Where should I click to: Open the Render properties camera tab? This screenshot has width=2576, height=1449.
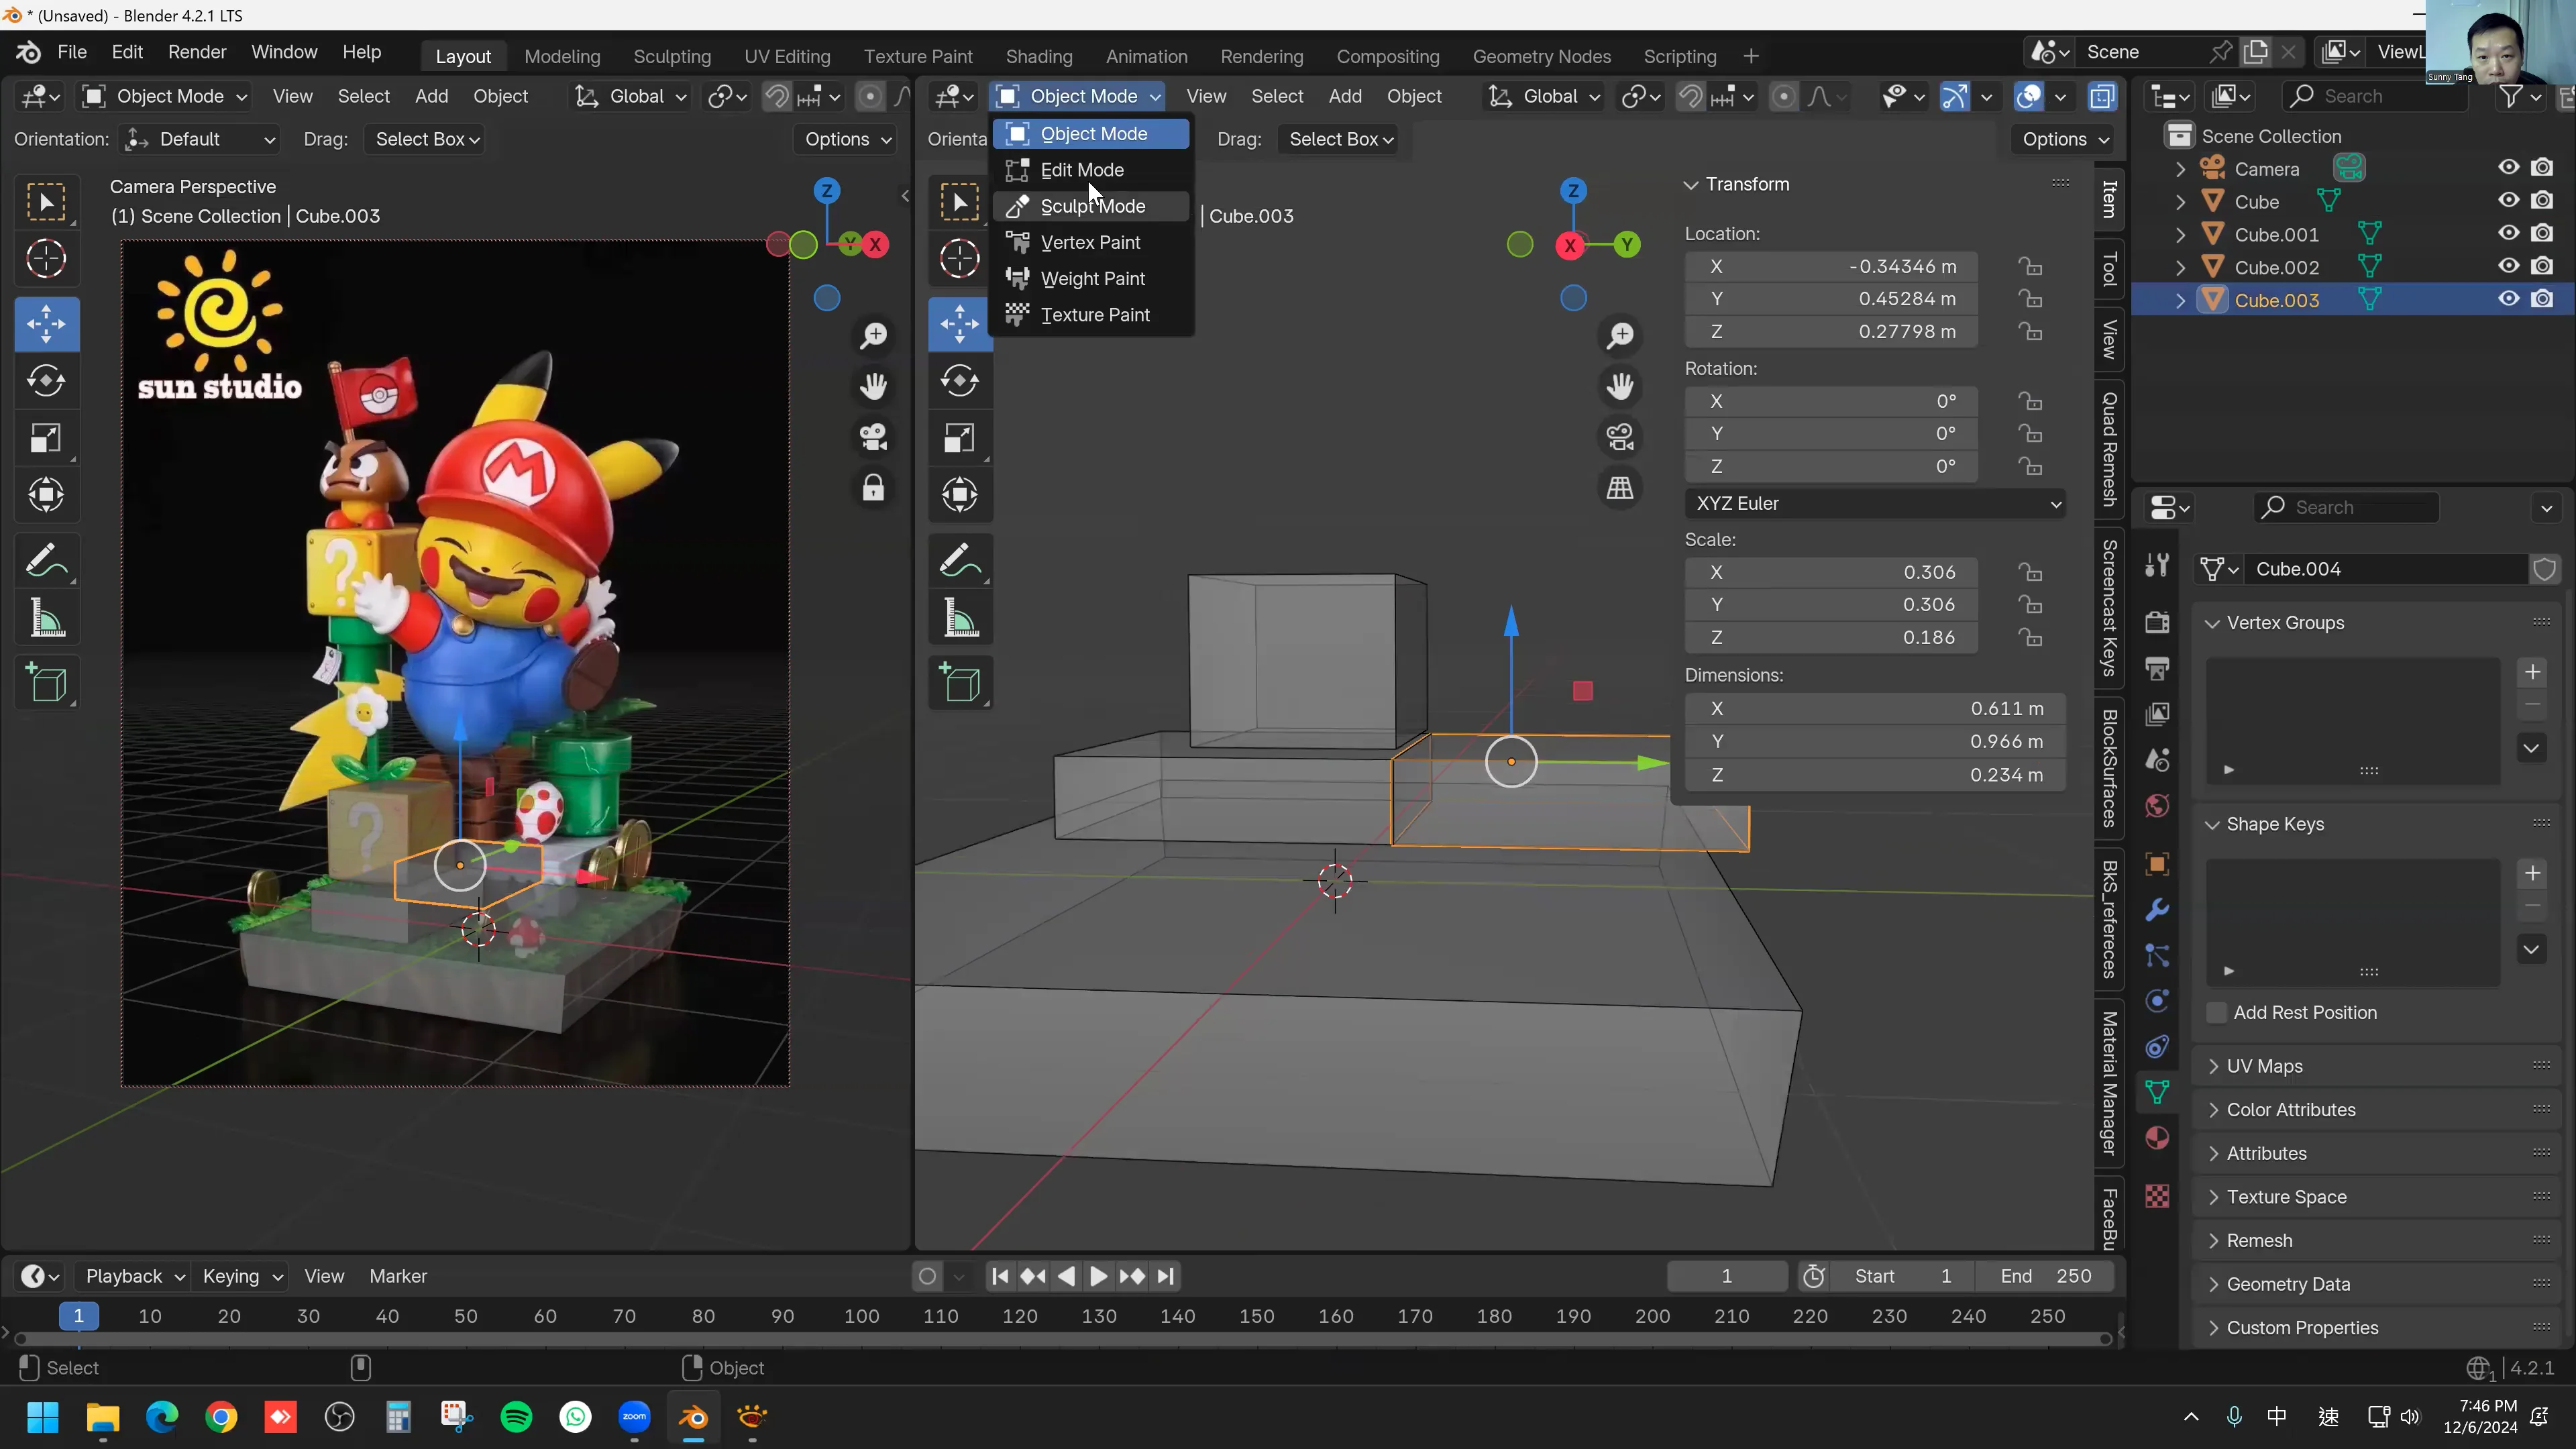pyautogui.click(x=2157, y=621)
